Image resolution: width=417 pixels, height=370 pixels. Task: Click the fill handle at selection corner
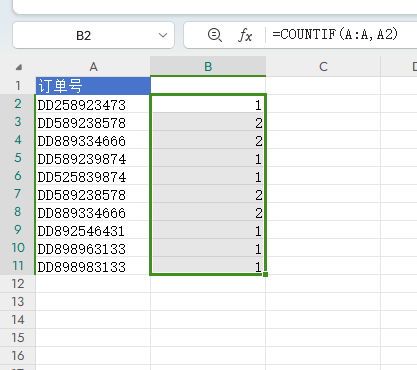265,274
